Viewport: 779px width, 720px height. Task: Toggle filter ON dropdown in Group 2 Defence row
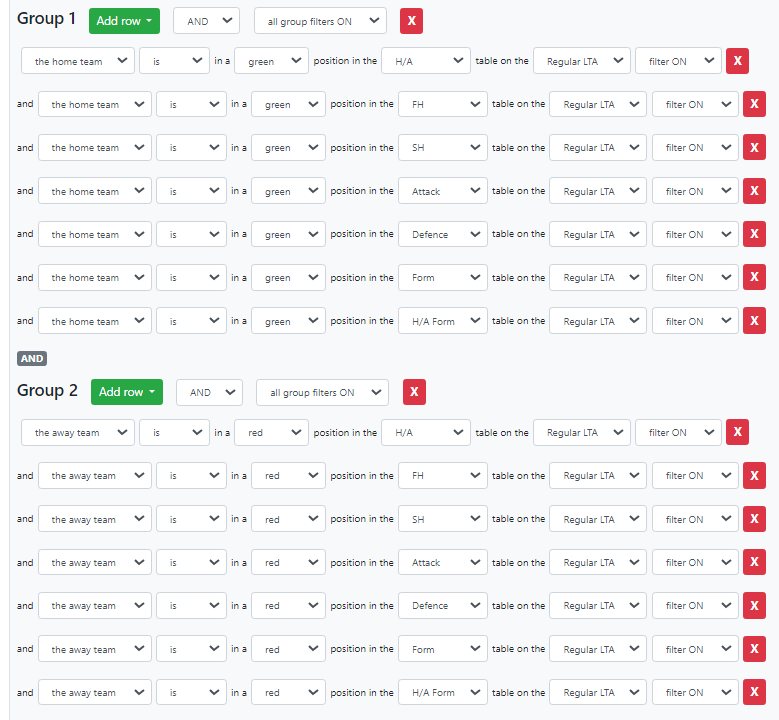coord(695,605)
